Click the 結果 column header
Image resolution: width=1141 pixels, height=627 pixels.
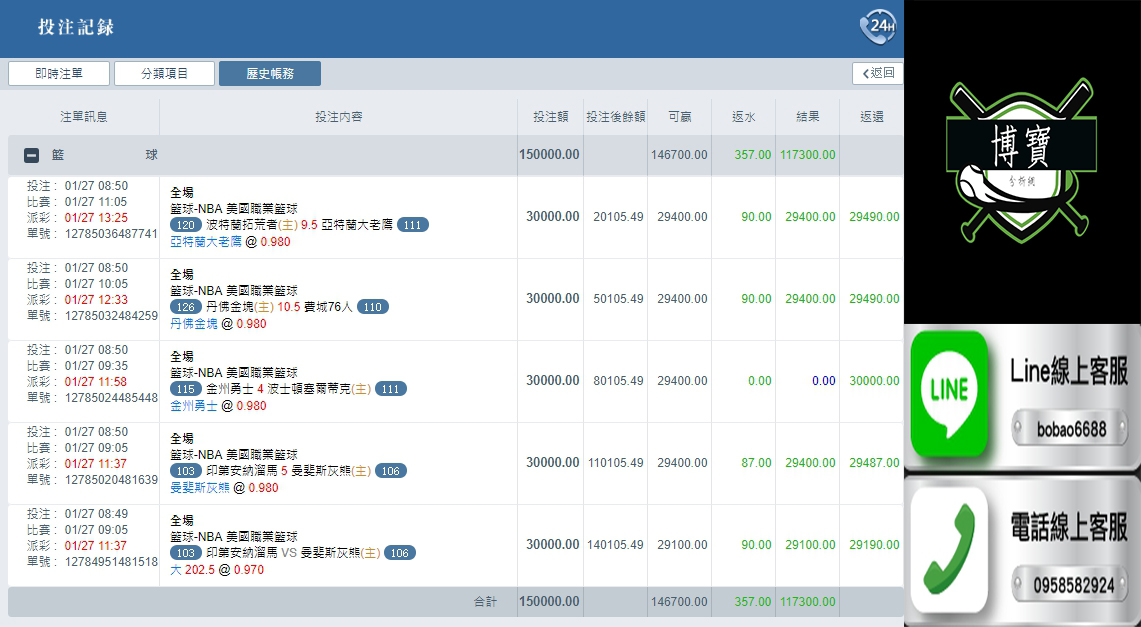807,117
